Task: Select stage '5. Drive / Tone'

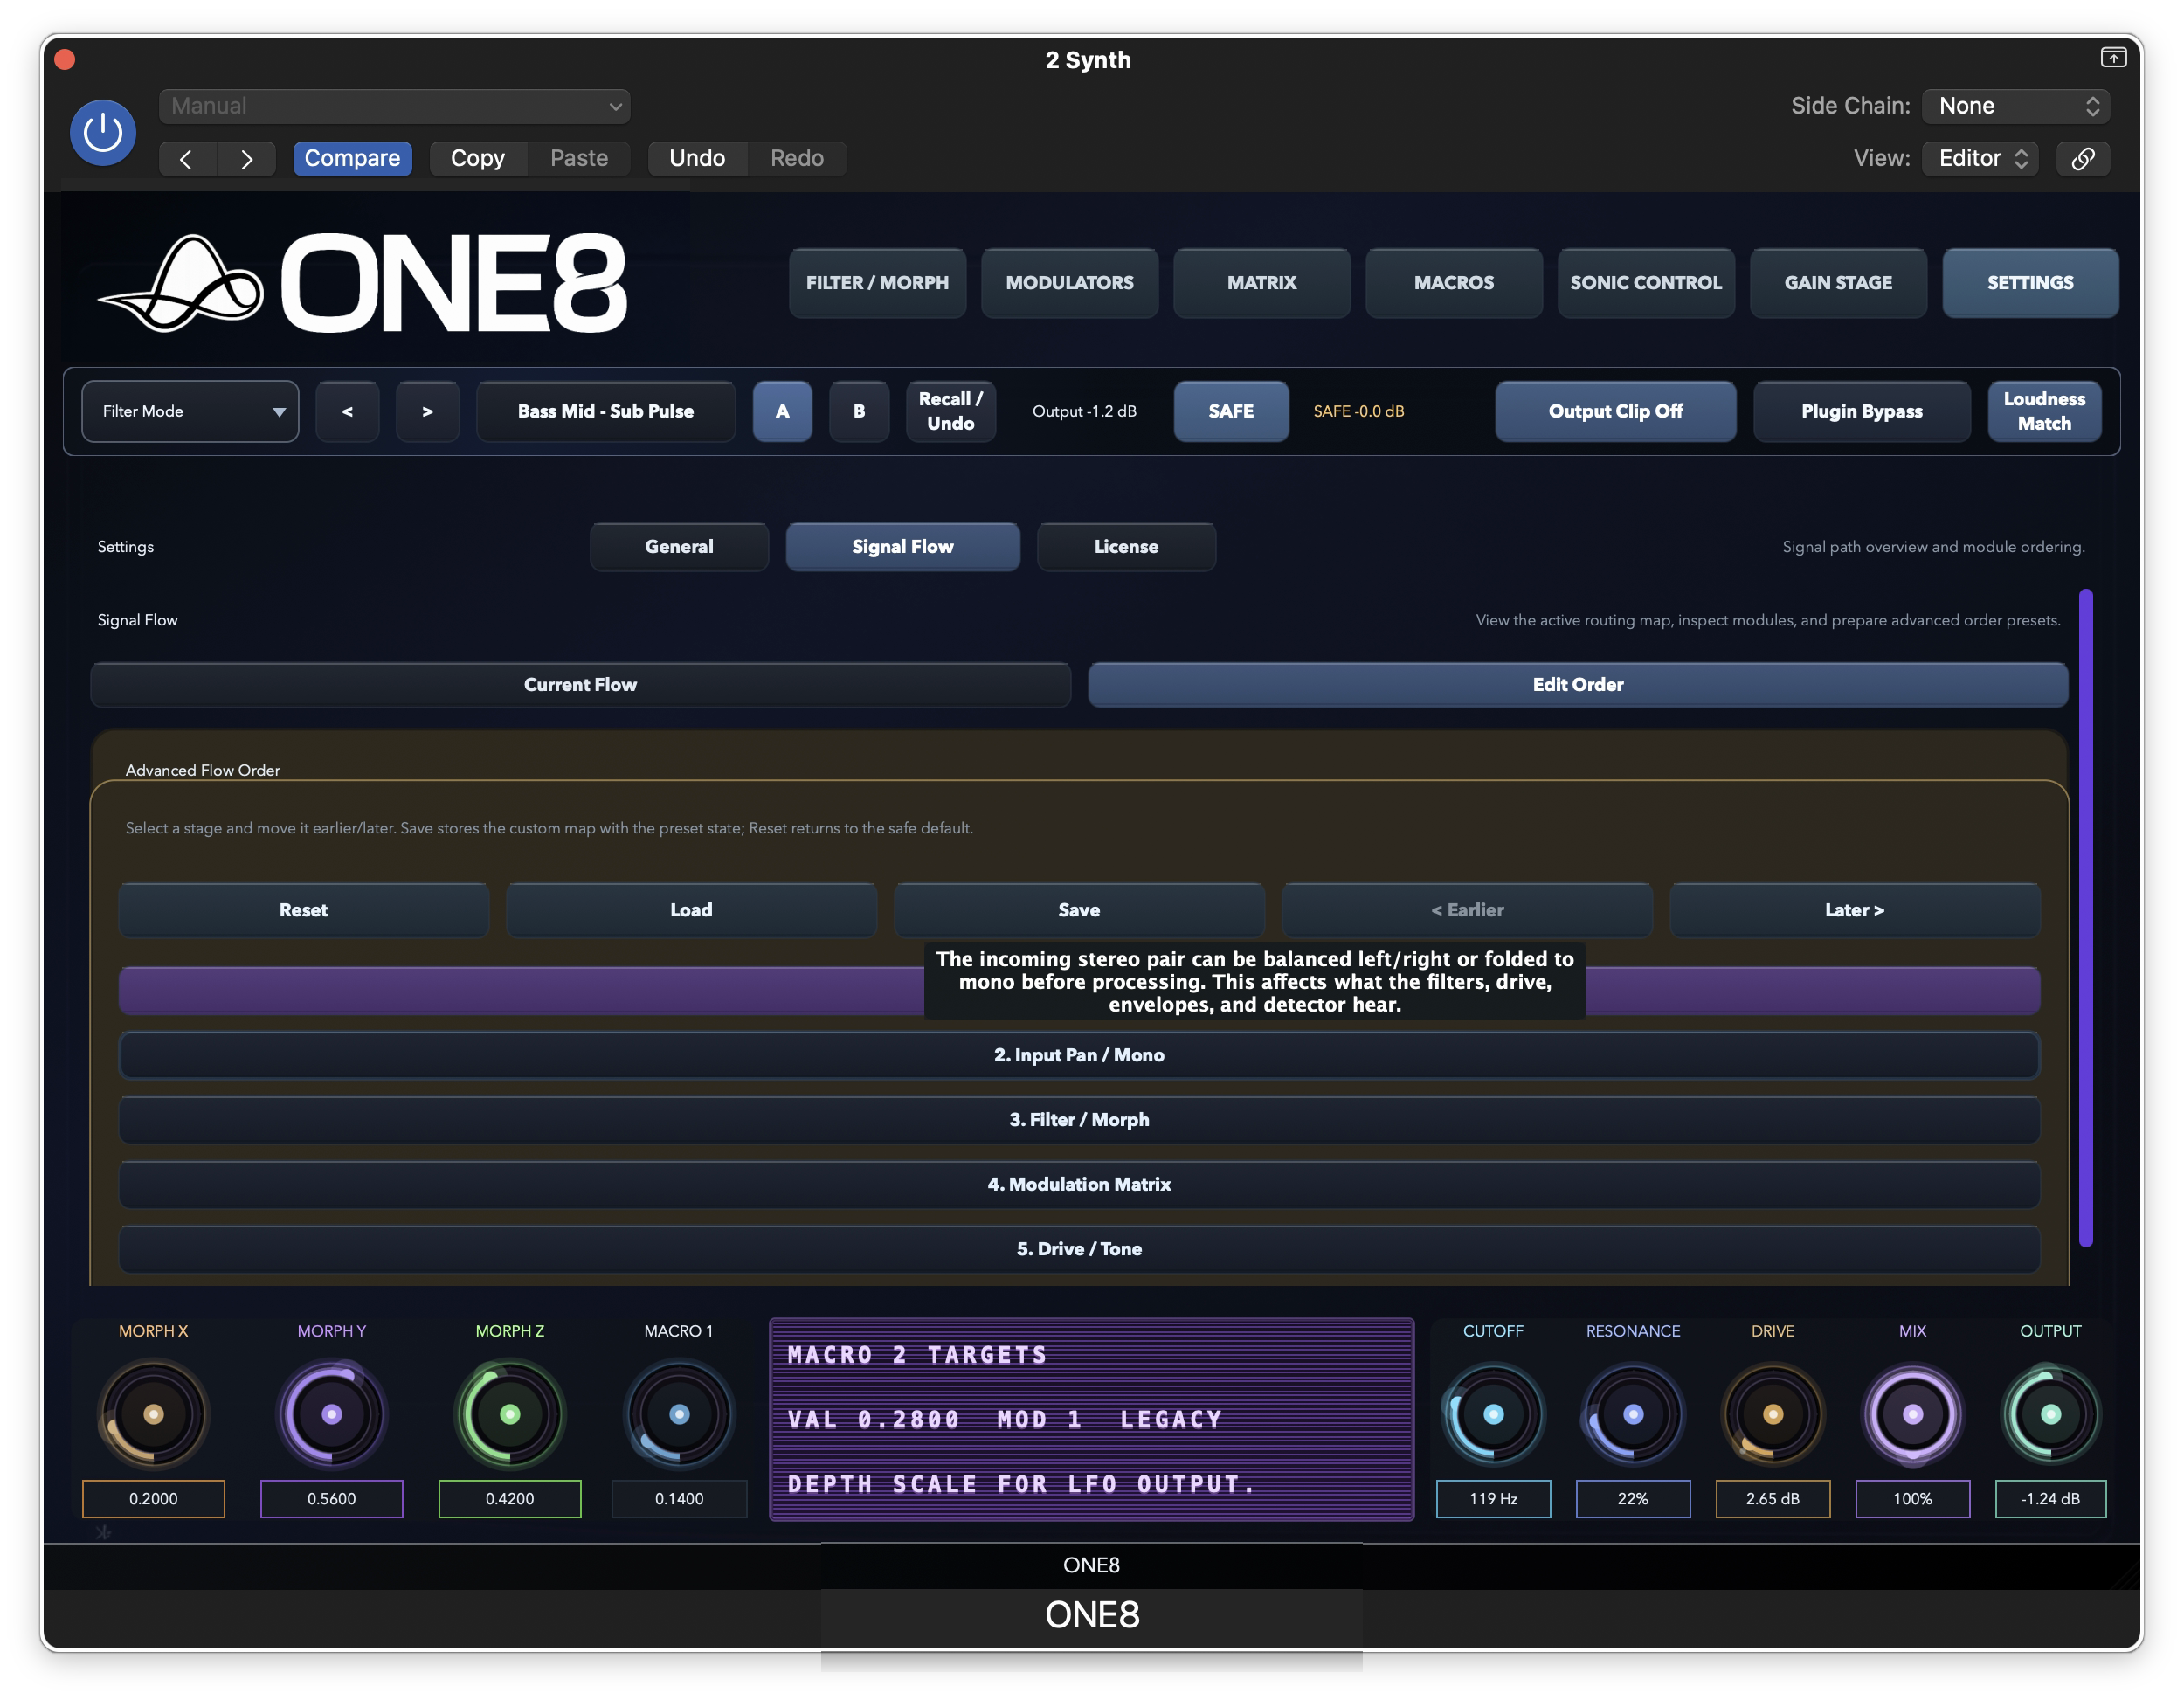Action: click(1079, 1249)
